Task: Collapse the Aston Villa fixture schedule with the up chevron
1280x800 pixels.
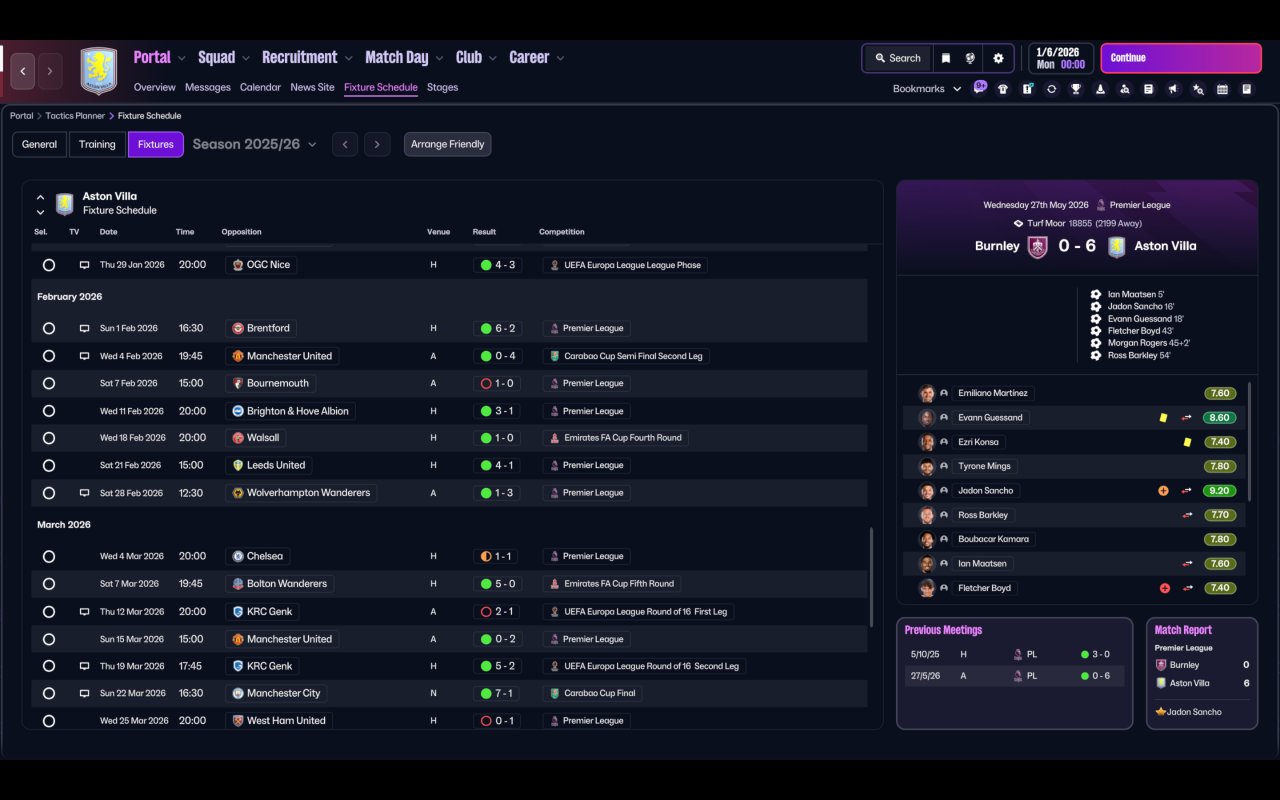Action: pyautogui.click(x=40, y=198)
